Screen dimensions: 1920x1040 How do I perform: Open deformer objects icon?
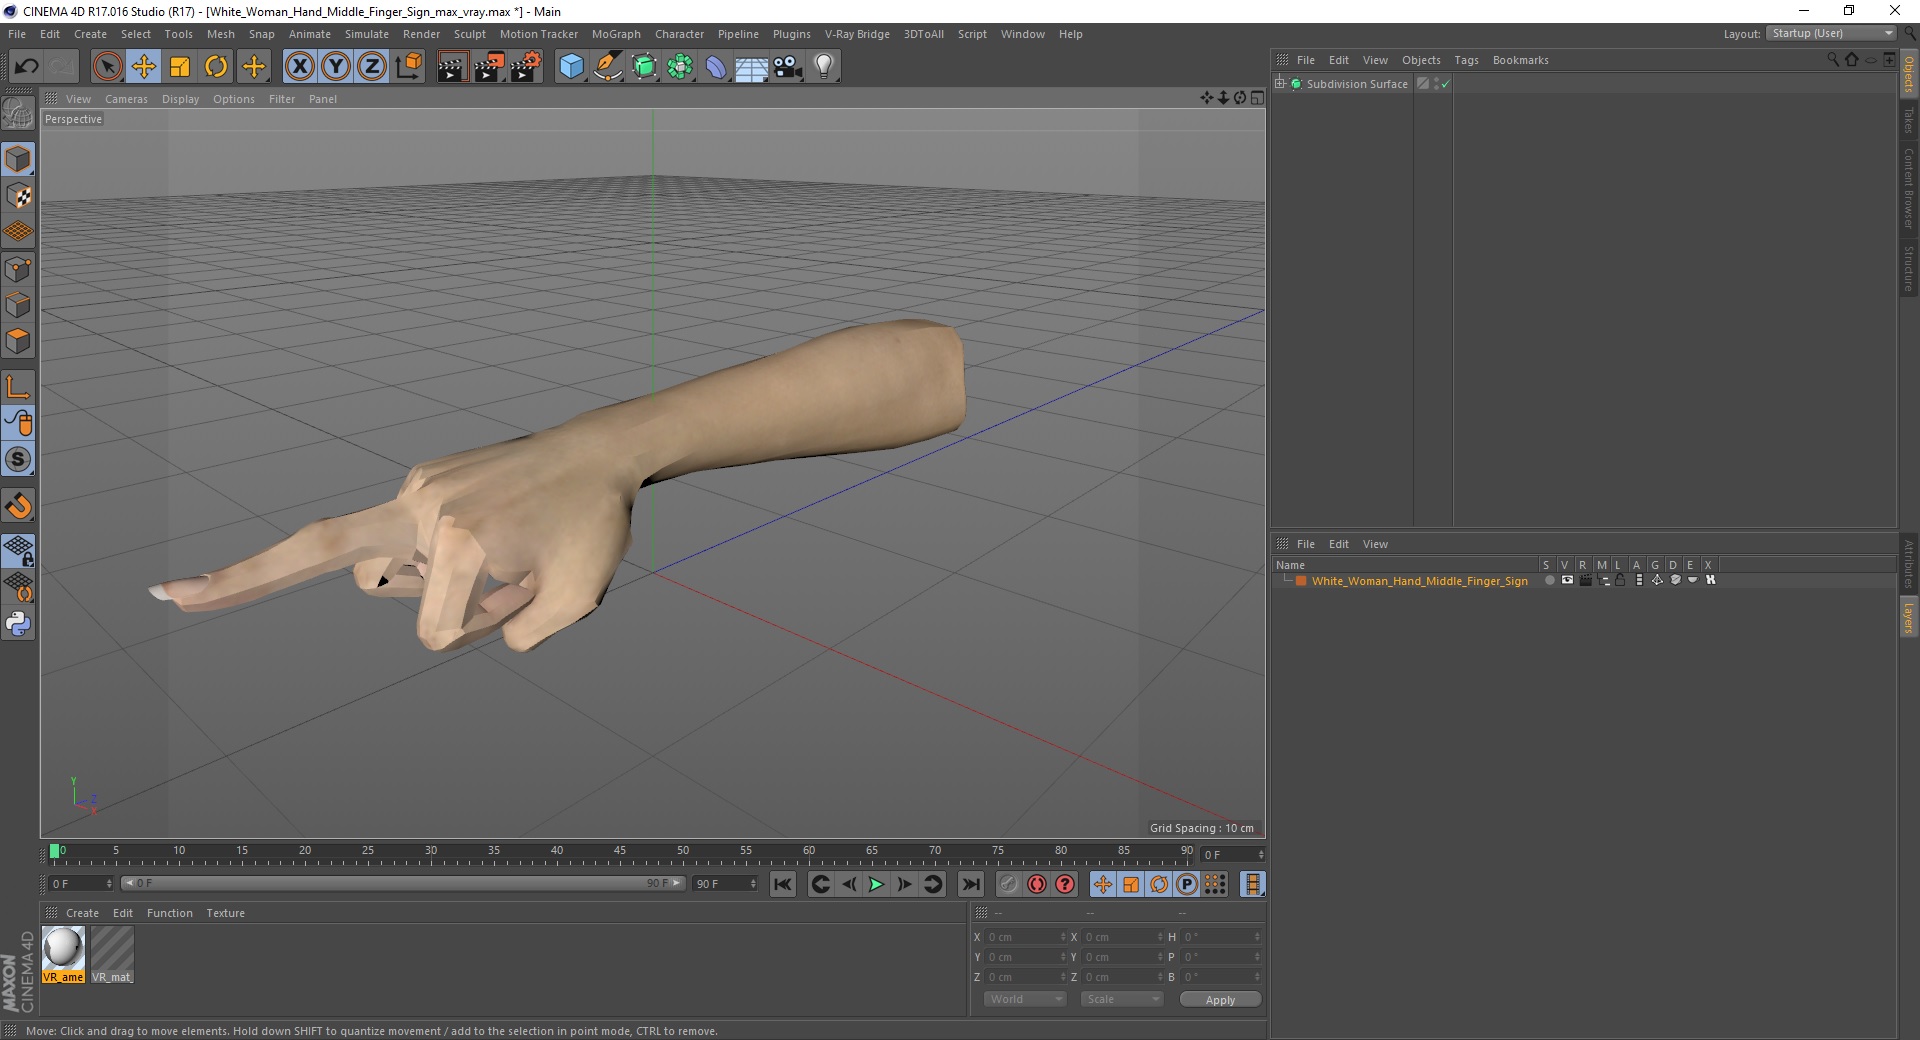pyautogui.click(x=716, y=67)
